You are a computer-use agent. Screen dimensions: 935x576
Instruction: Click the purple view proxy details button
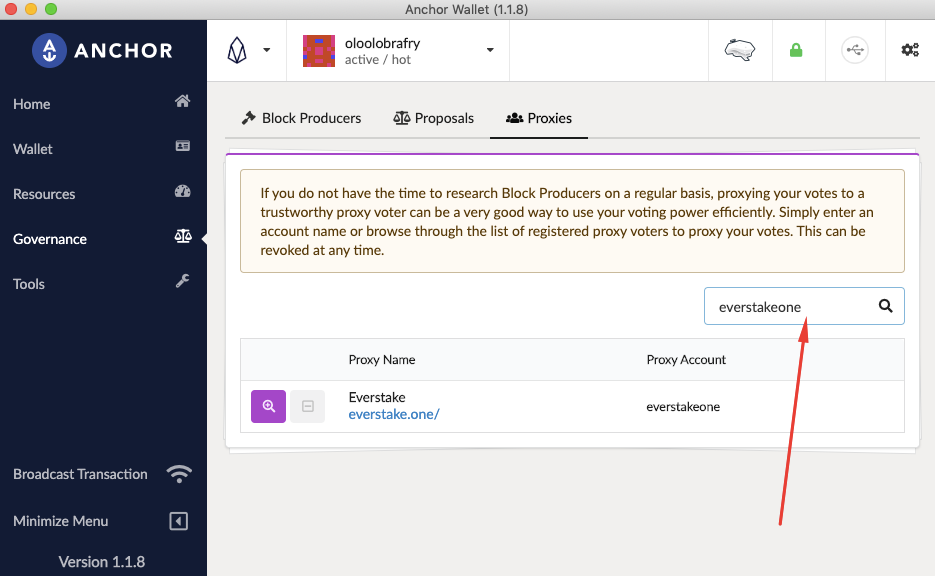268,407
